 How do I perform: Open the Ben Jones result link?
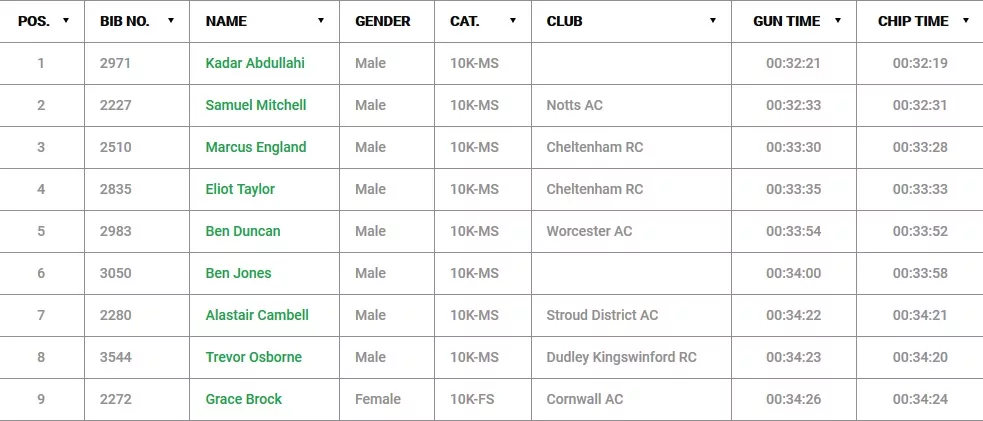point(238,273)
